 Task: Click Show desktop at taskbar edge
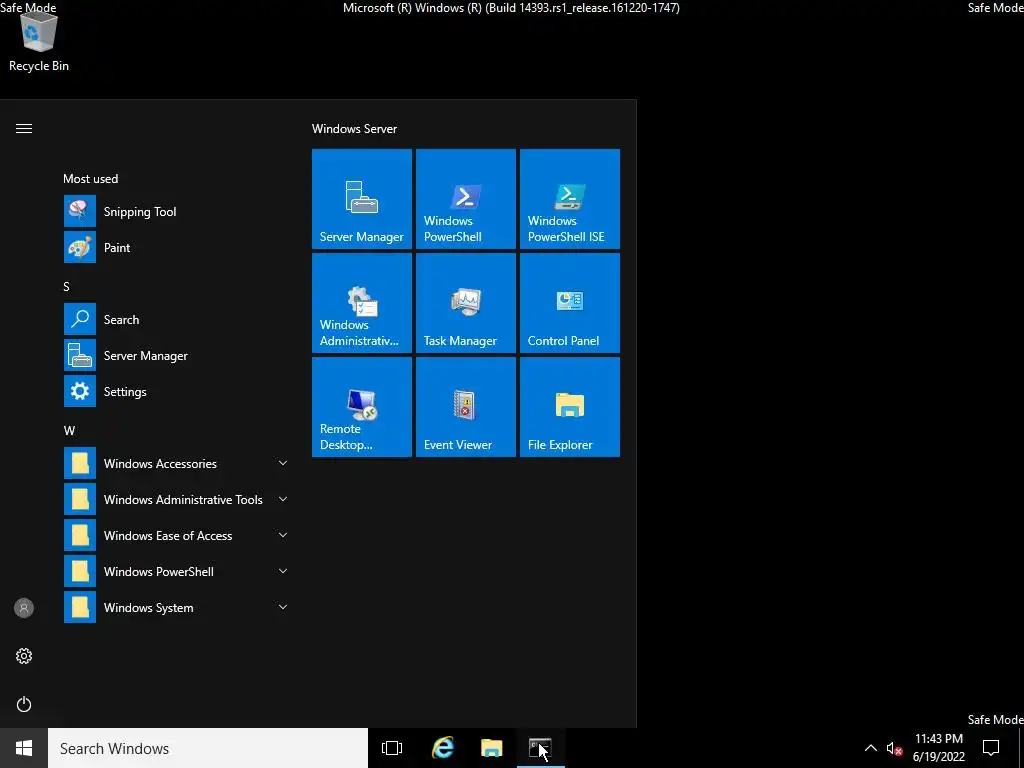click(1021, 748)
